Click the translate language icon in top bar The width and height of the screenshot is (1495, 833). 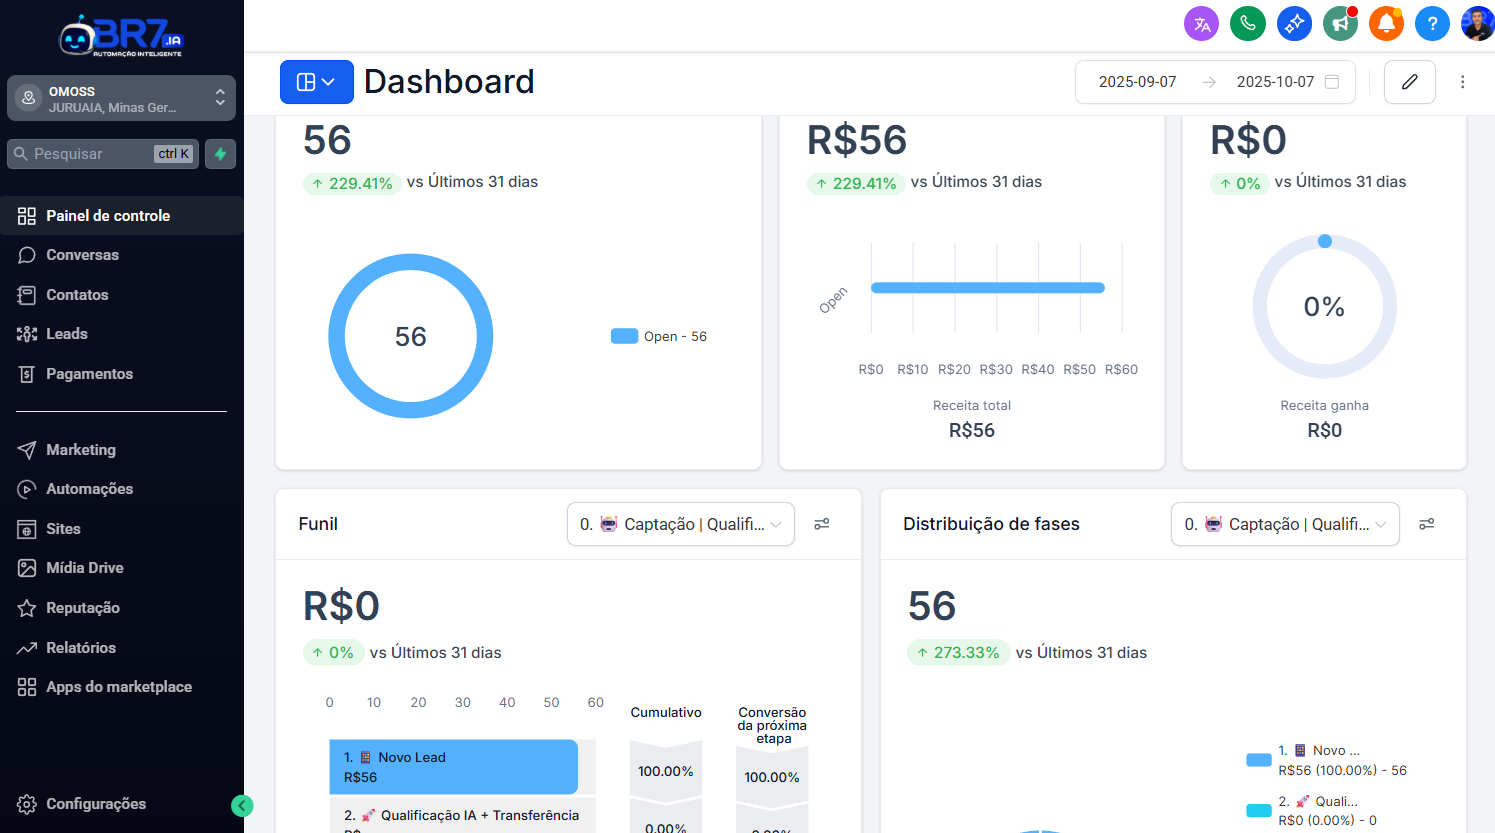[x=1201, y=23]
